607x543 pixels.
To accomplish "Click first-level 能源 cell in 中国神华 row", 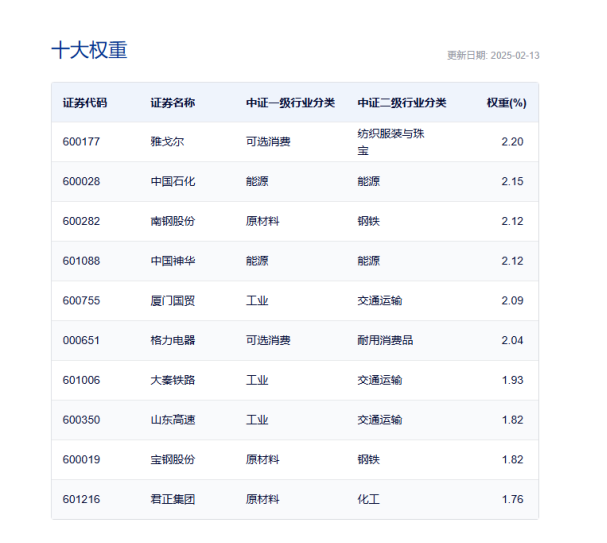I will coord(257,261).
